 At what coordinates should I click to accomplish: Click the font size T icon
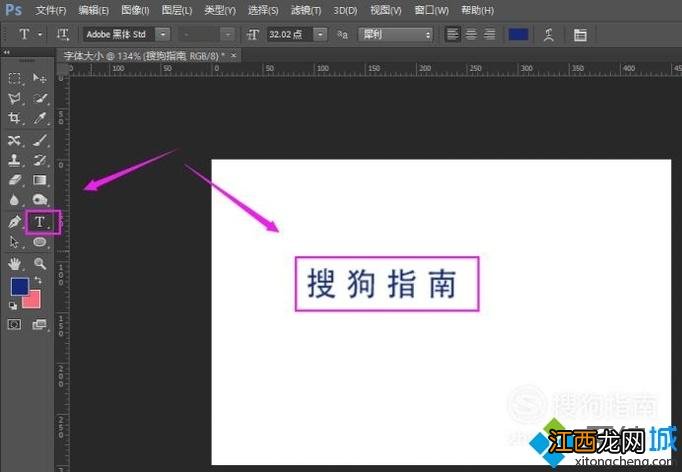[253, 34]
